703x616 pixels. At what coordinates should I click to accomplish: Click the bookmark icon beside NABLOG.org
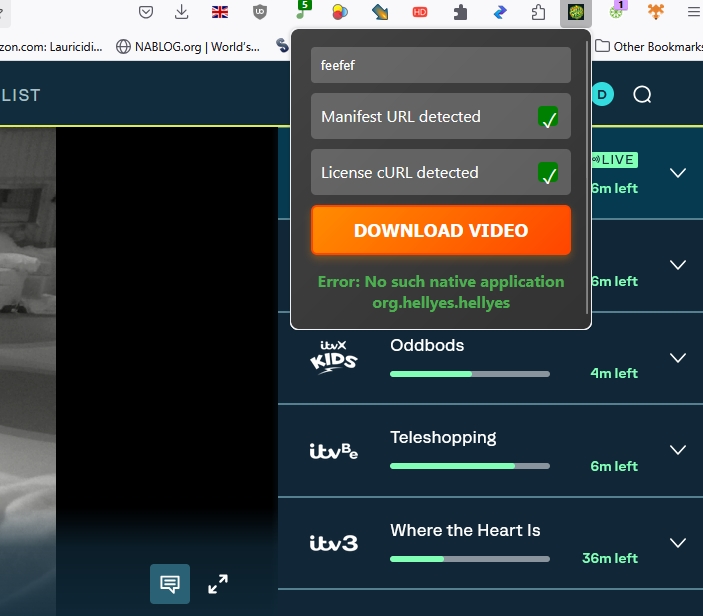pos(123,47)
